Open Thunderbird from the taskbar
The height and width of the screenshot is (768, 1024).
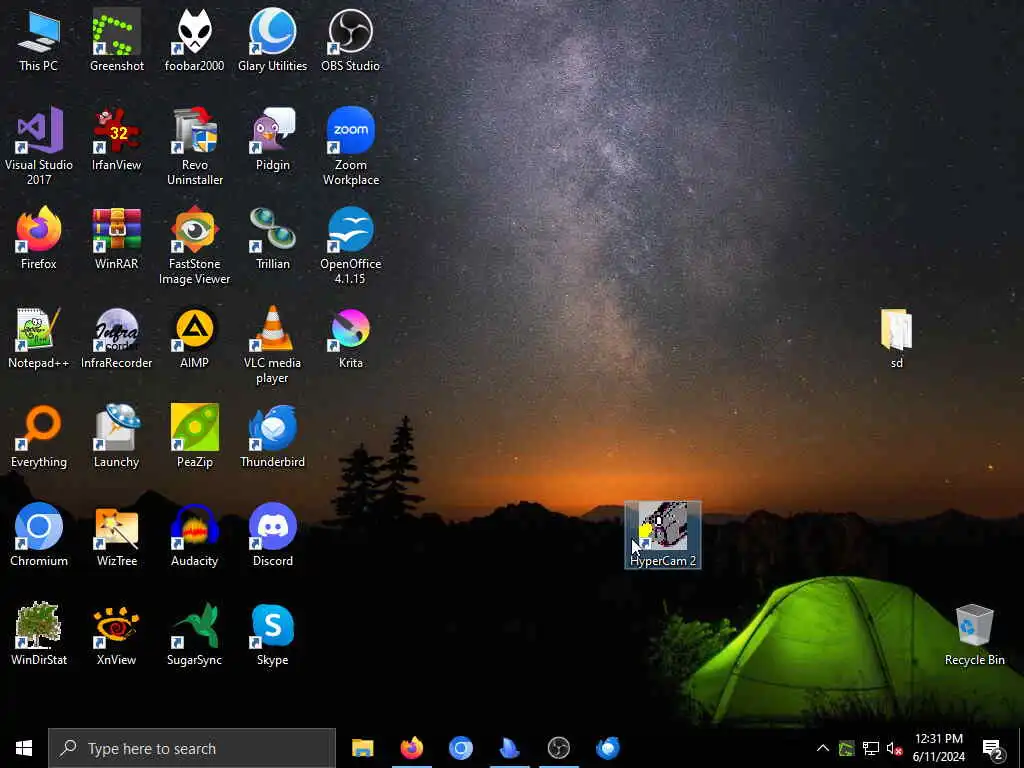point(607,748)
